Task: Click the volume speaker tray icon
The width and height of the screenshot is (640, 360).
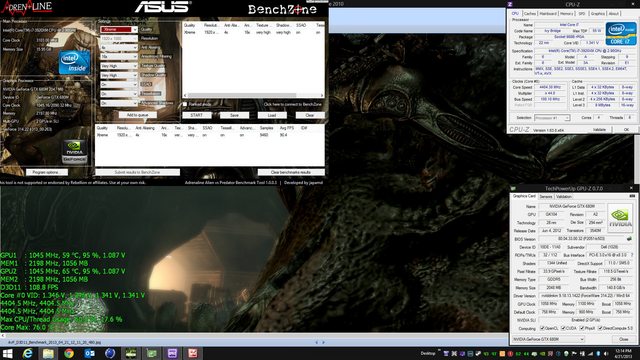Action: click(x=606, y=353)
